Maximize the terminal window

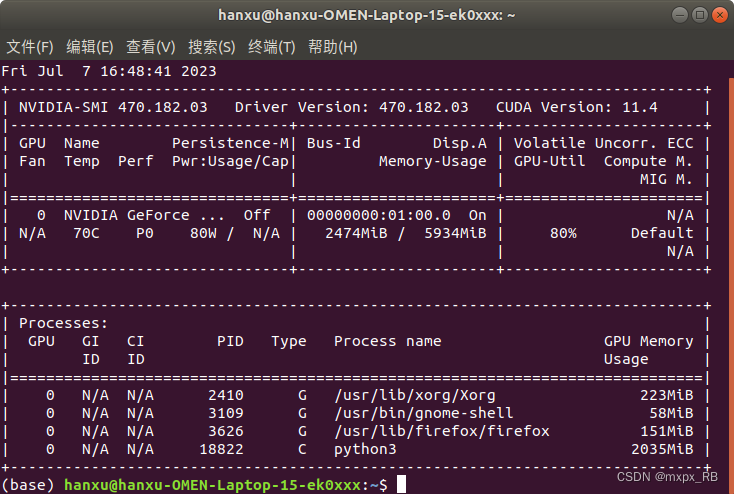(x=700, y=15)
